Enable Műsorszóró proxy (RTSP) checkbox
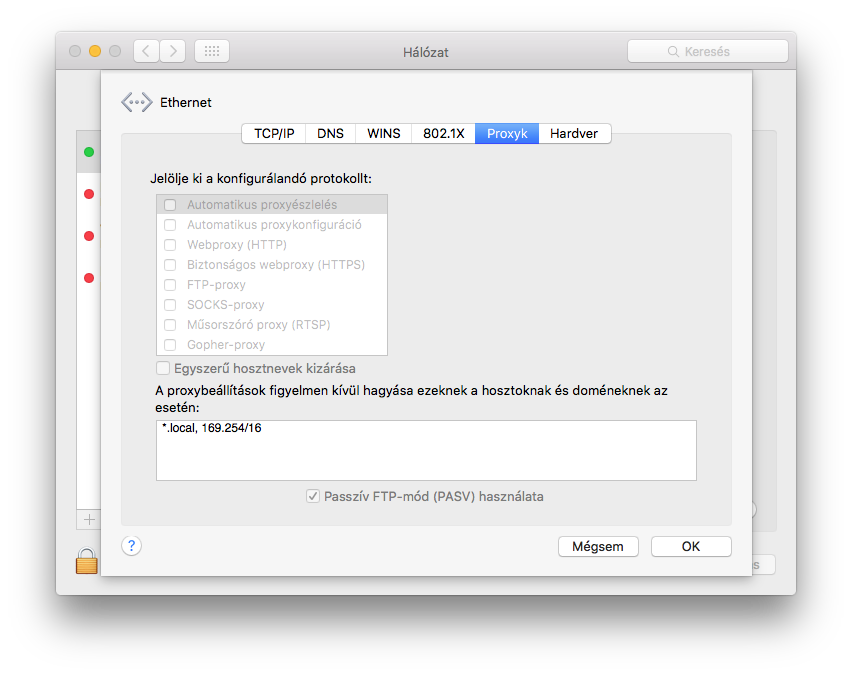The width and height of the screenshot is (852, 675). click(170, 325)
